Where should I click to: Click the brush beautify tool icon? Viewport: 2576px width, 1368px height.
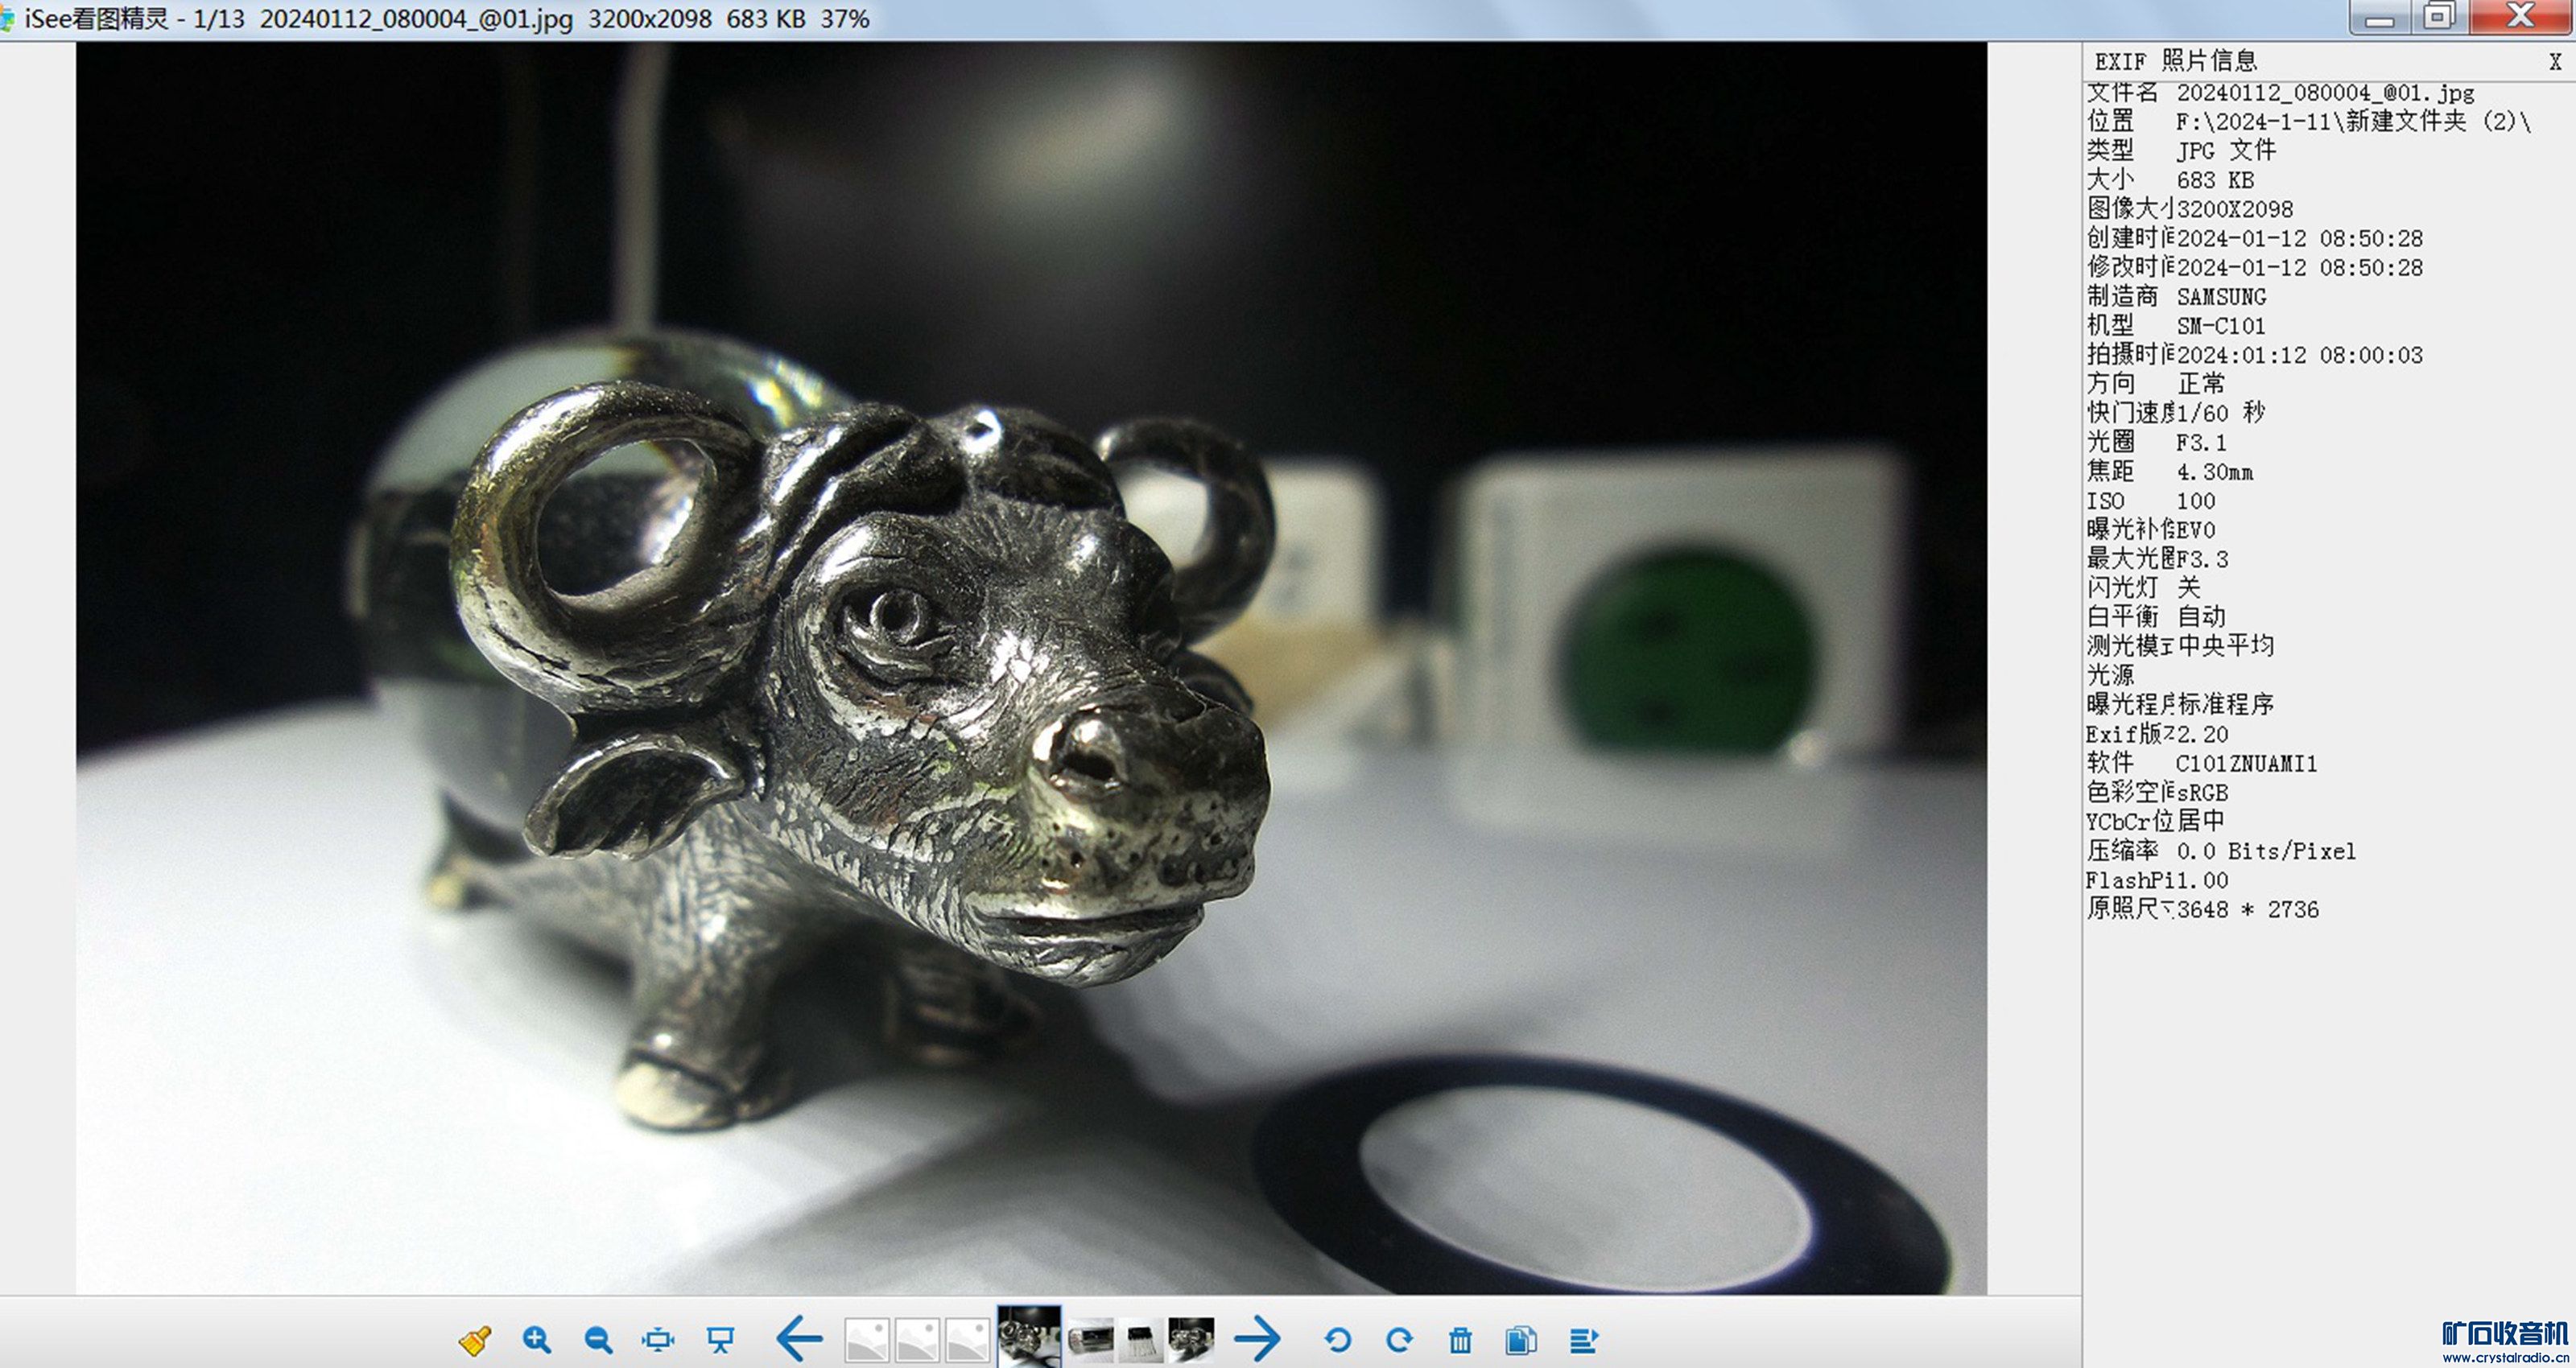tap(474, 1339)
